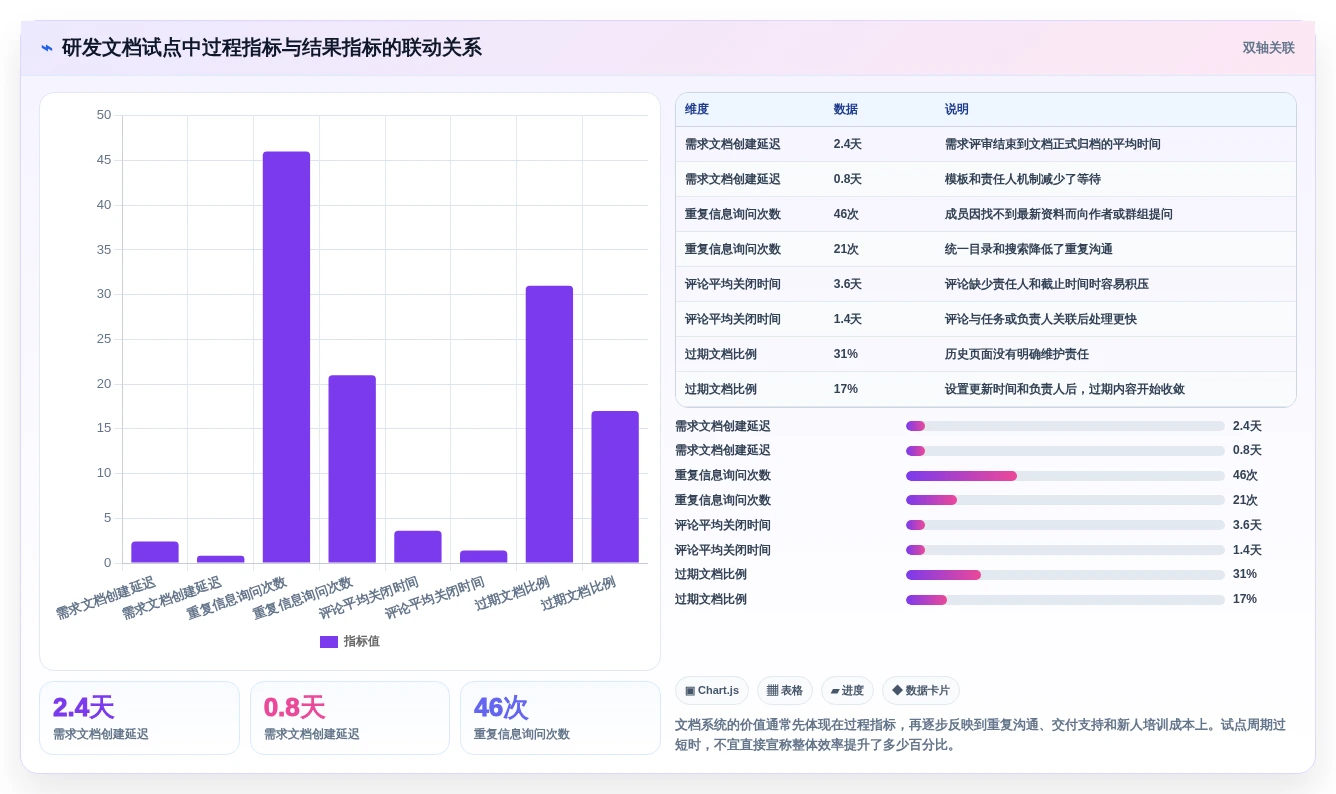This screenshot has width=1336, height=794.
Task: Open the 46次 重复信息询问次数 data card
Action: 560,718
